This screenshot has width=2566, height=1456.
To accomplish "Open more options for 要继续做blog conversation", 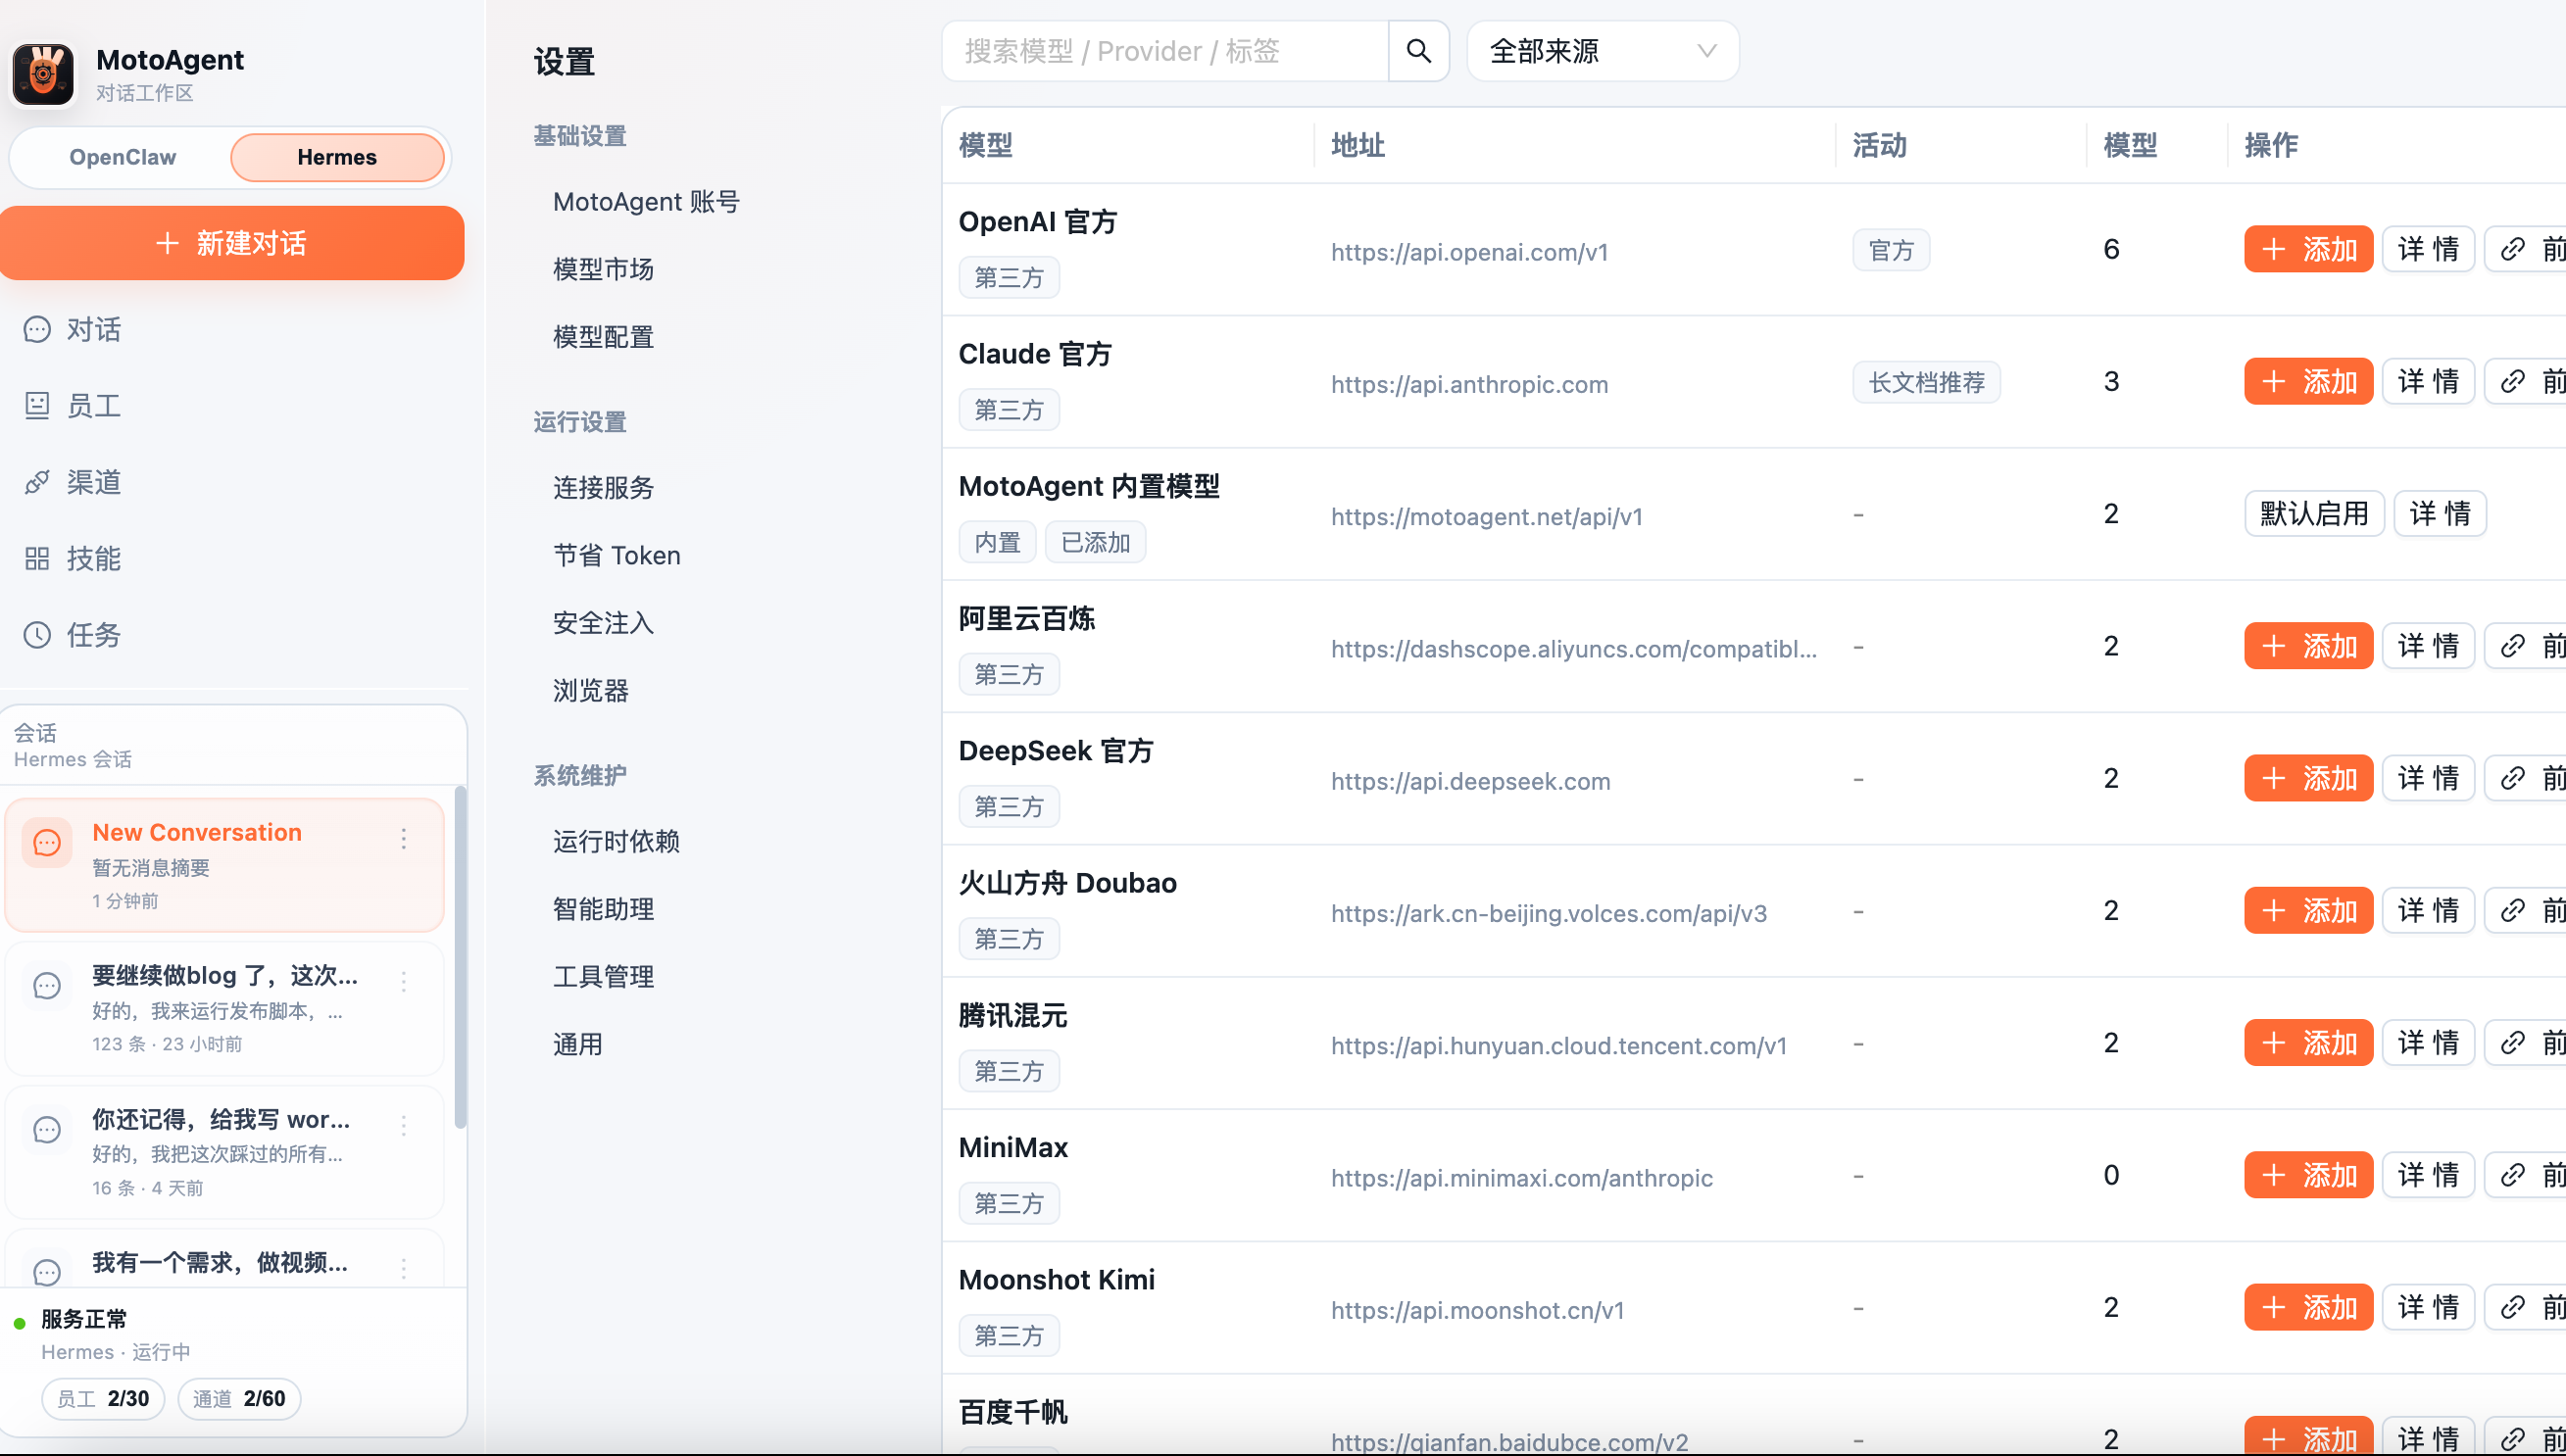I will (x=404, y=982).
